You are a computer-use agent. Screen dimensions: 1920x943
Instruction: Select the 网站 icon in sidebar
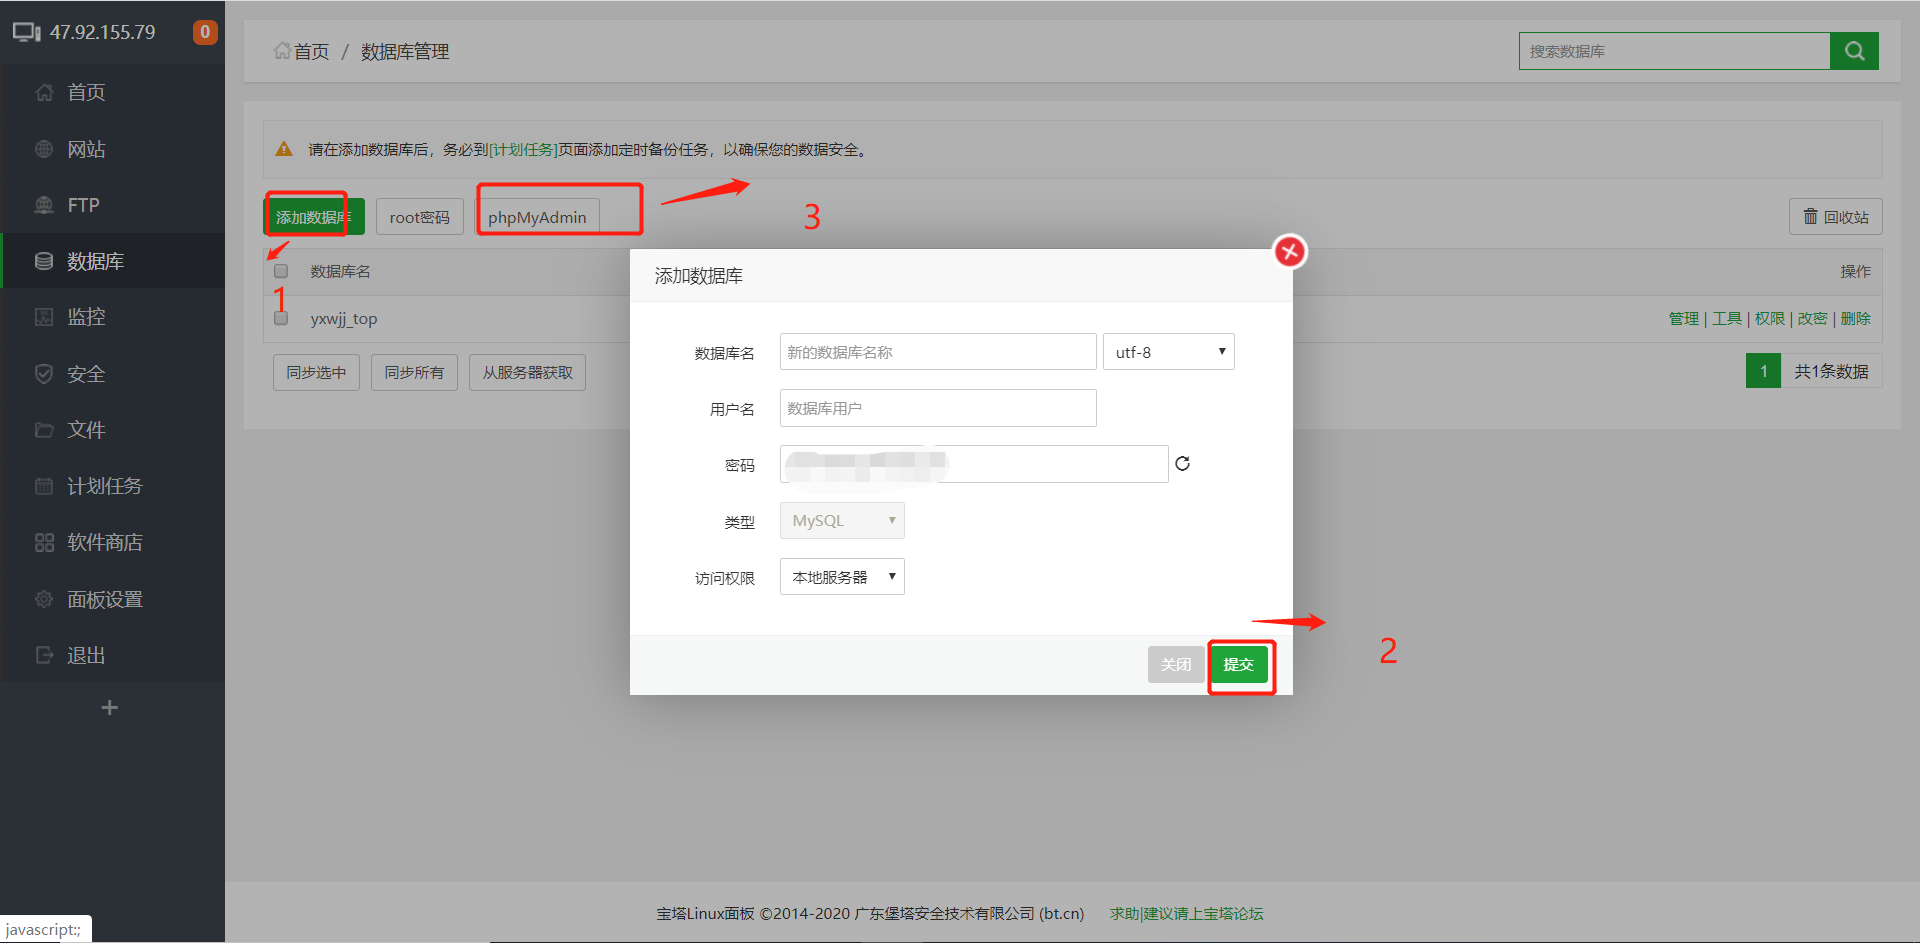point(44,148)
